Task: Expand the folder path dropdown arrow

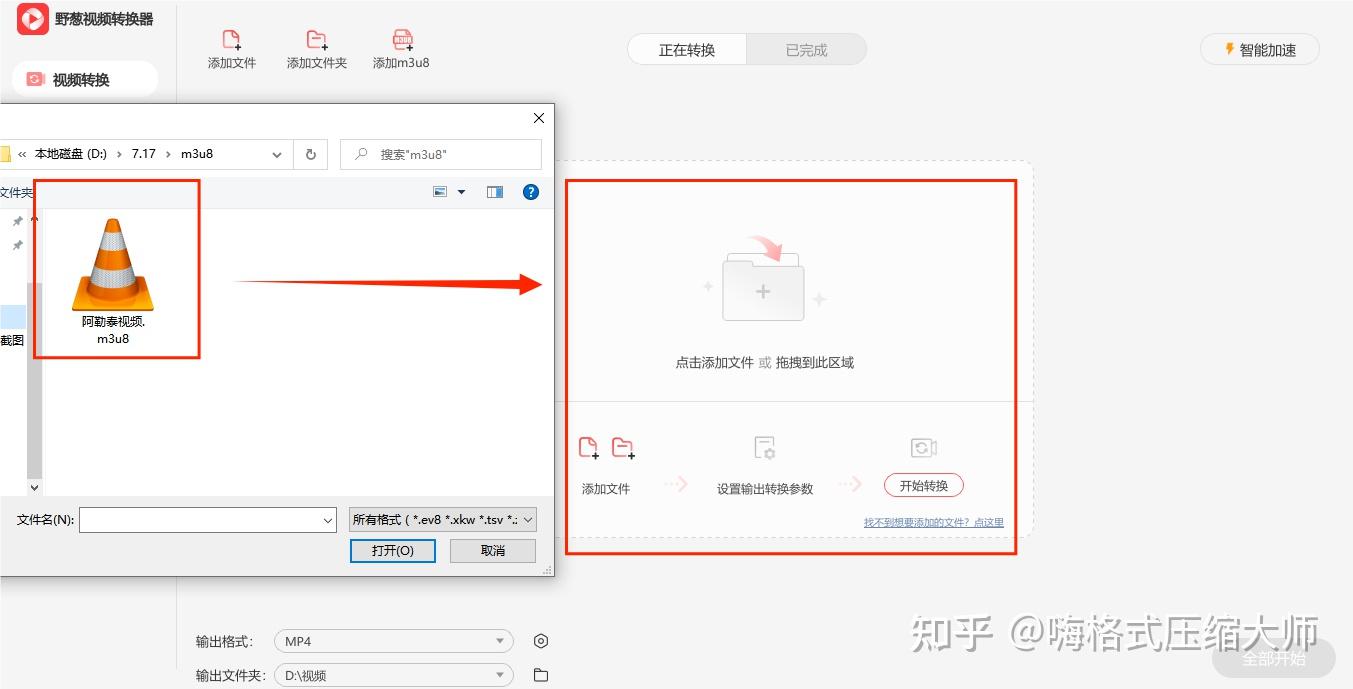Action: tap(277, 154)
